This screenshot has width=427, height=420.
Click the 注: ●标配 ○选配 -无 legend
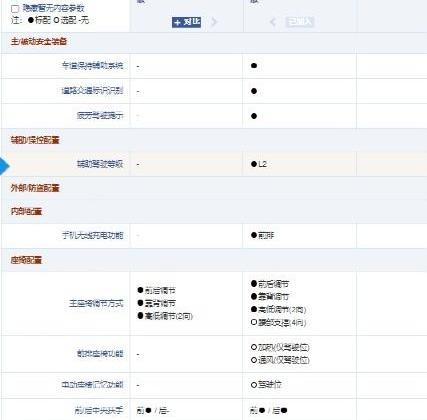tap(50, 20)
